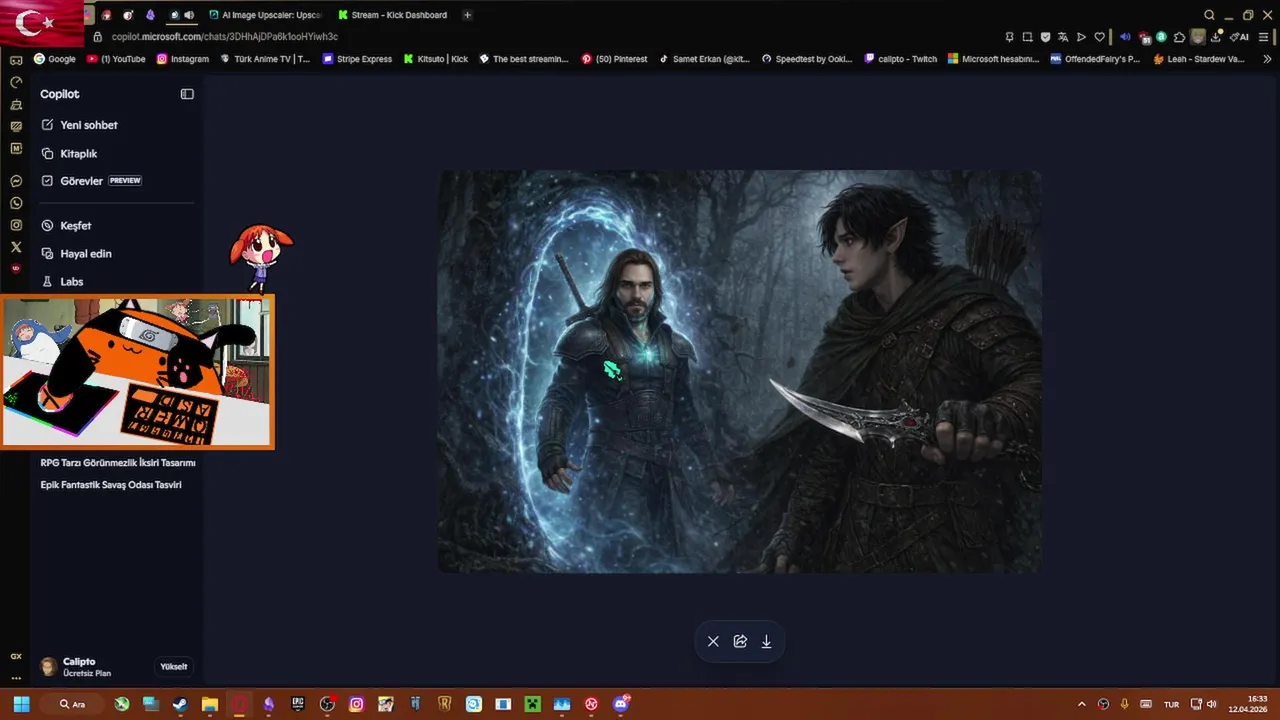Click the browser address bar URL
This screenshot has width=1280, height=720.
tap(225, 37)
